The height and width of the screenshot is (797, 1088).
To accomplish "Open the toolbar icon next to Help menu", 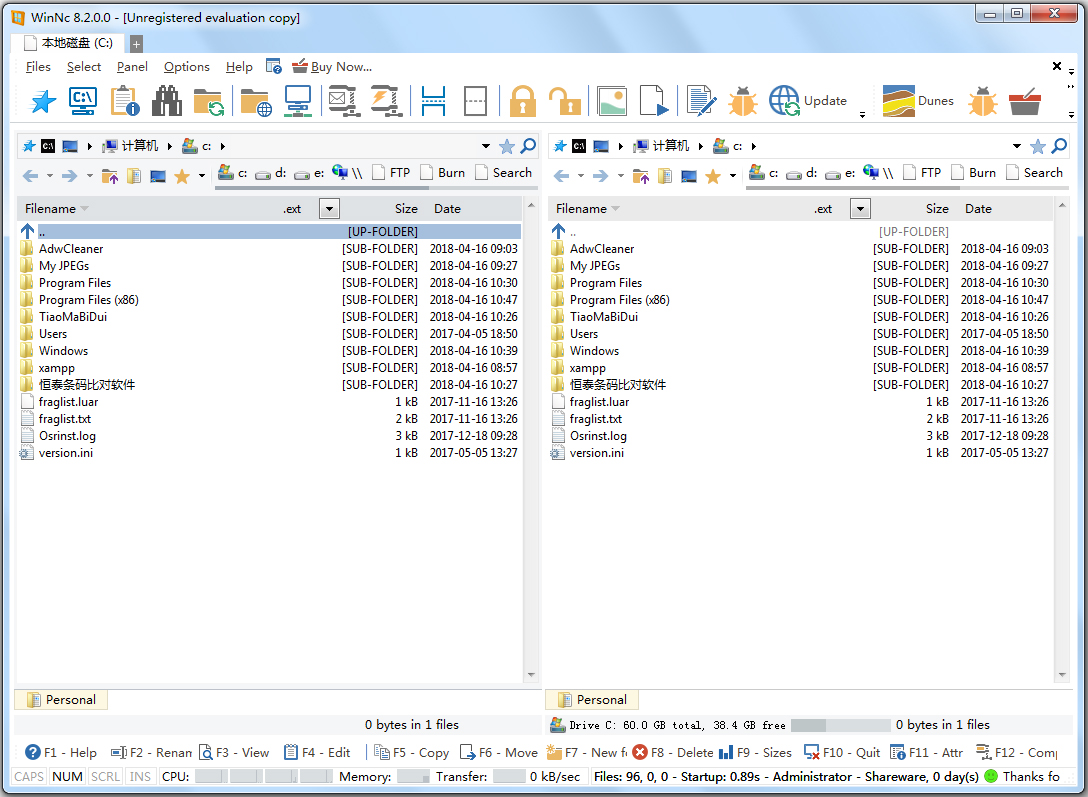I will click(x=273, y=67).
